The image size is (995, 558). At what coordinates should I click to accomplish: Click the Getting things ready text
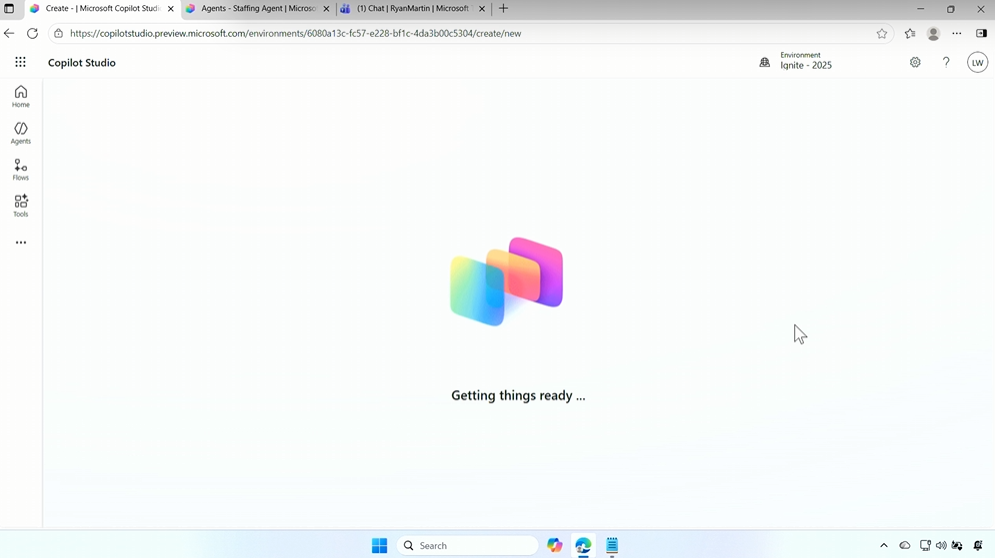pos(518,395)
